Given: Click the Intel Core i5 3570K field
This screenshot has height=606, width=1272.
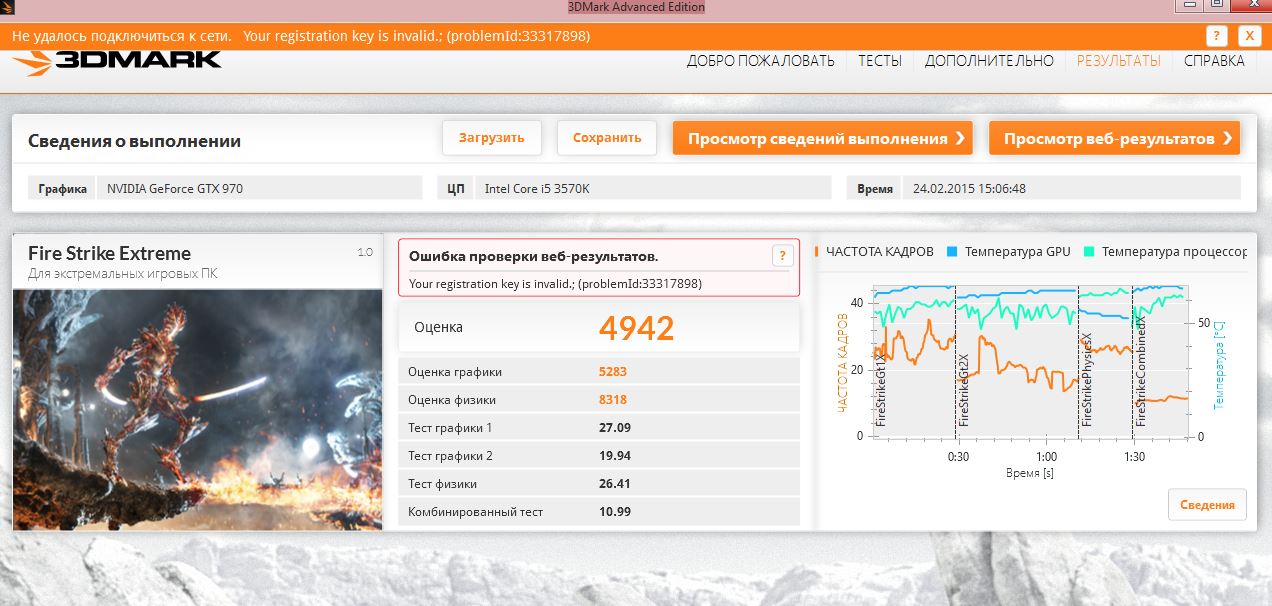Looking at the screenshot, I should click(654, 188).
